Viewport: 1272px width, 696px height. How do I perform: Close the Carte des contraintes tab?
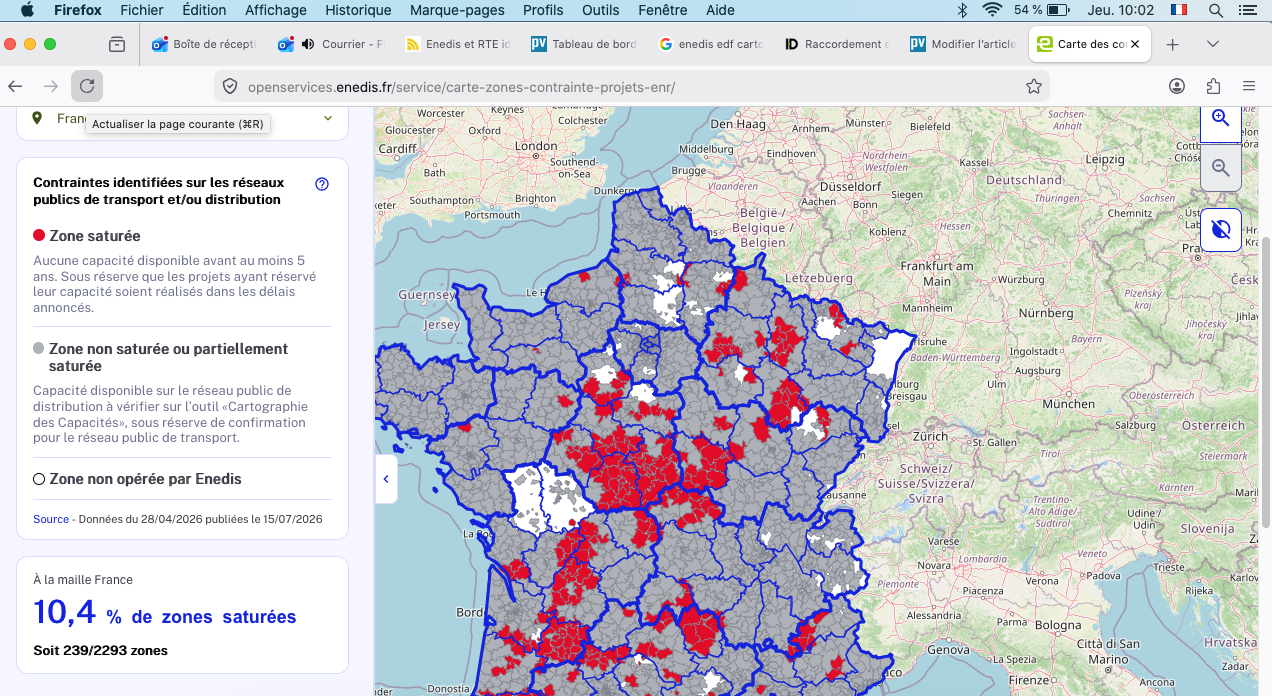1134,44
